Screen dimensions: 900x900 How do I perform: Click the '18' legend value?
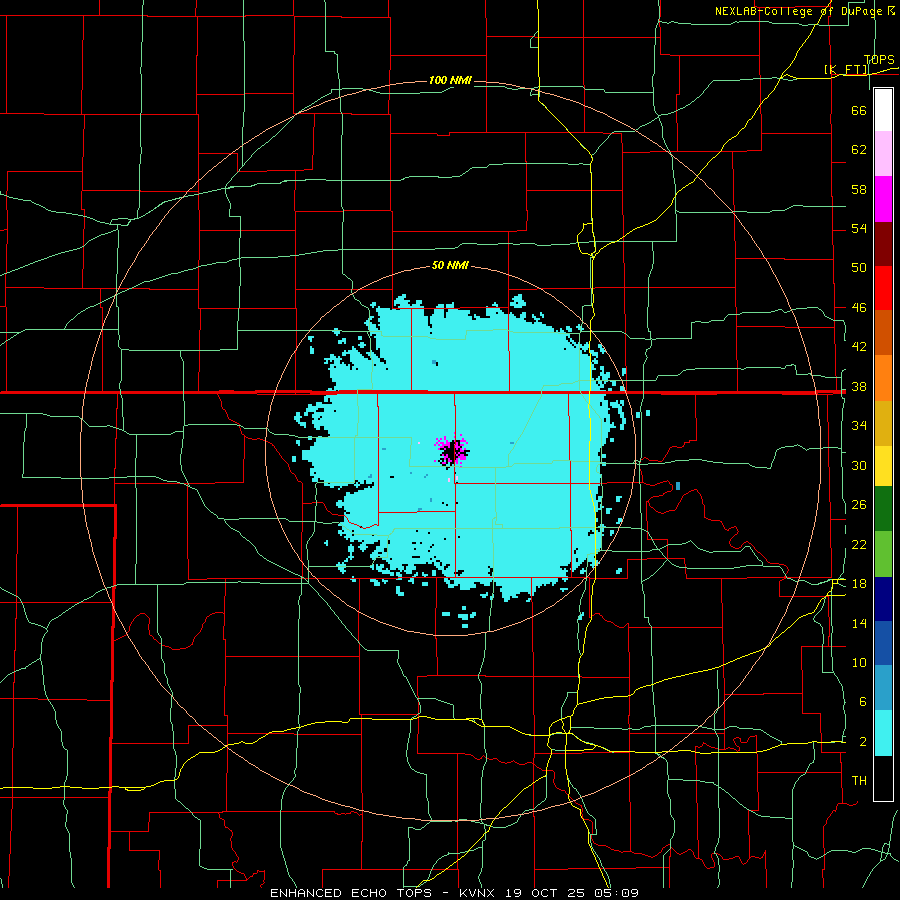(859, 584)
